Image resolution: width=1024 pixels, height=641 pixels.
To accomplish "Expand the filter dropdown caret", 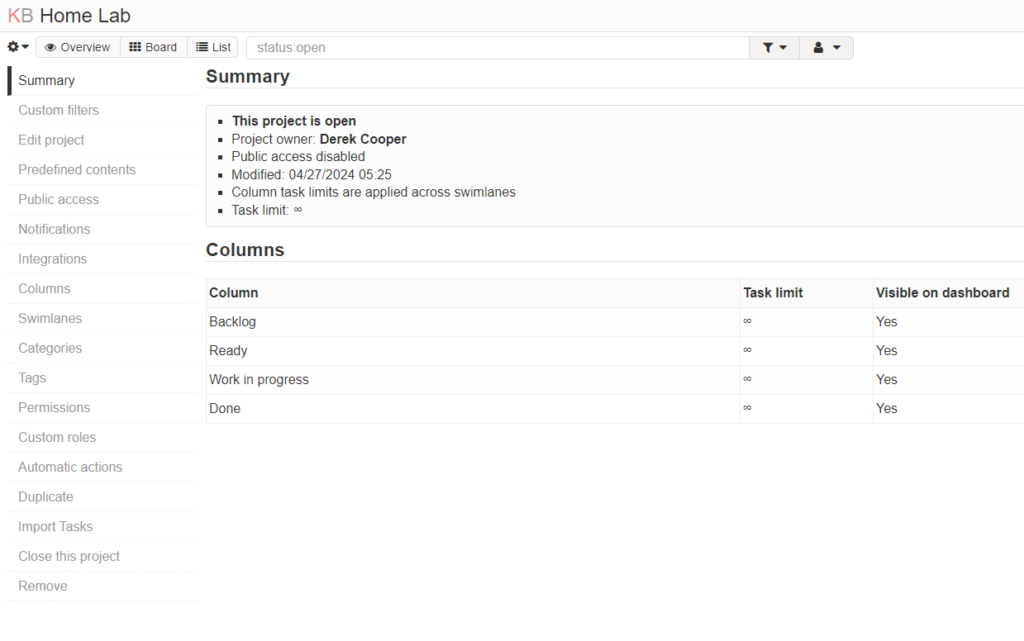I will (781, 46).
